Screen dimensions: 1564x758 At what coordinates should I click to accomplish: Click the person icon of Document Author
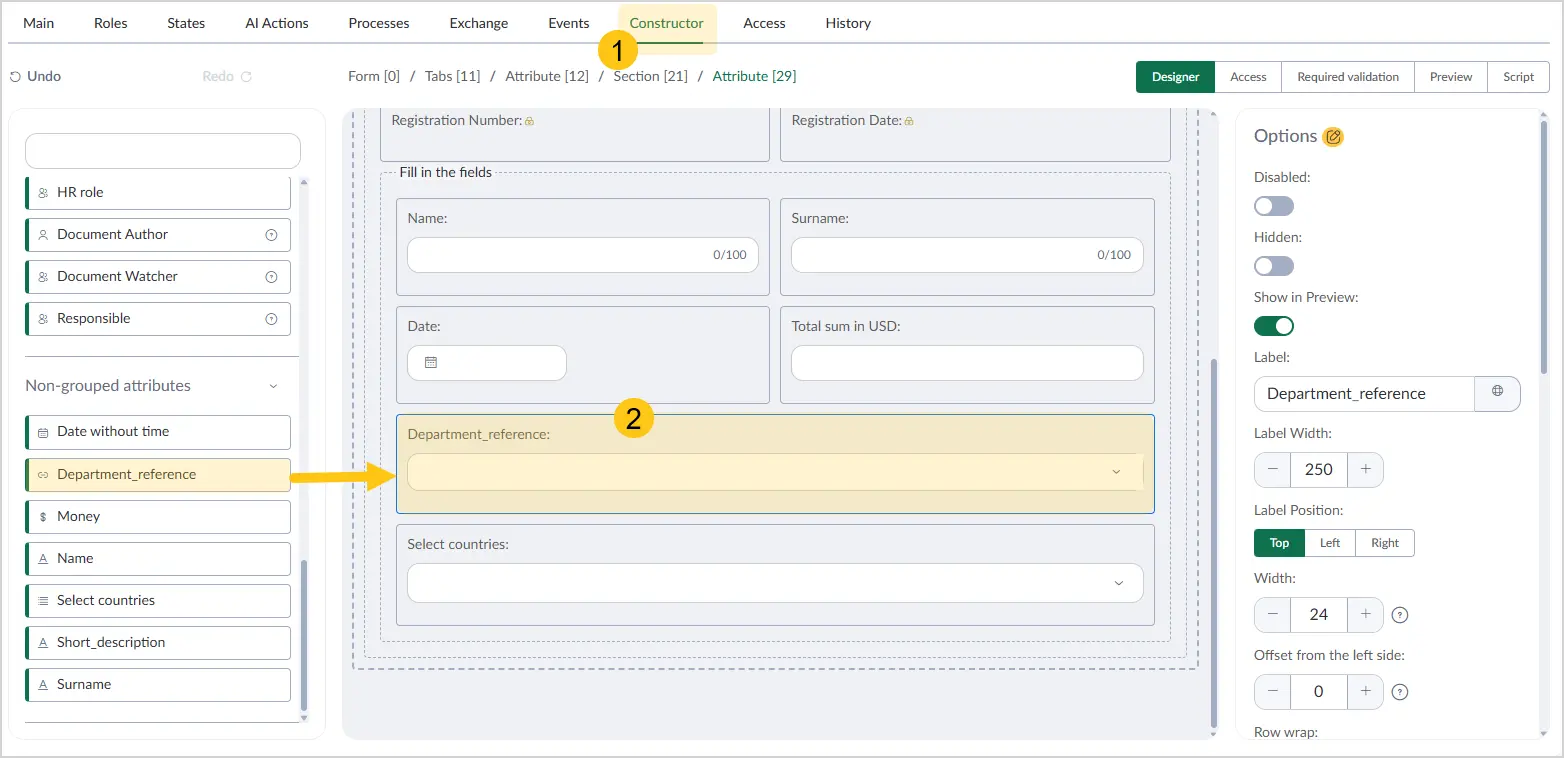coord(43,235)
